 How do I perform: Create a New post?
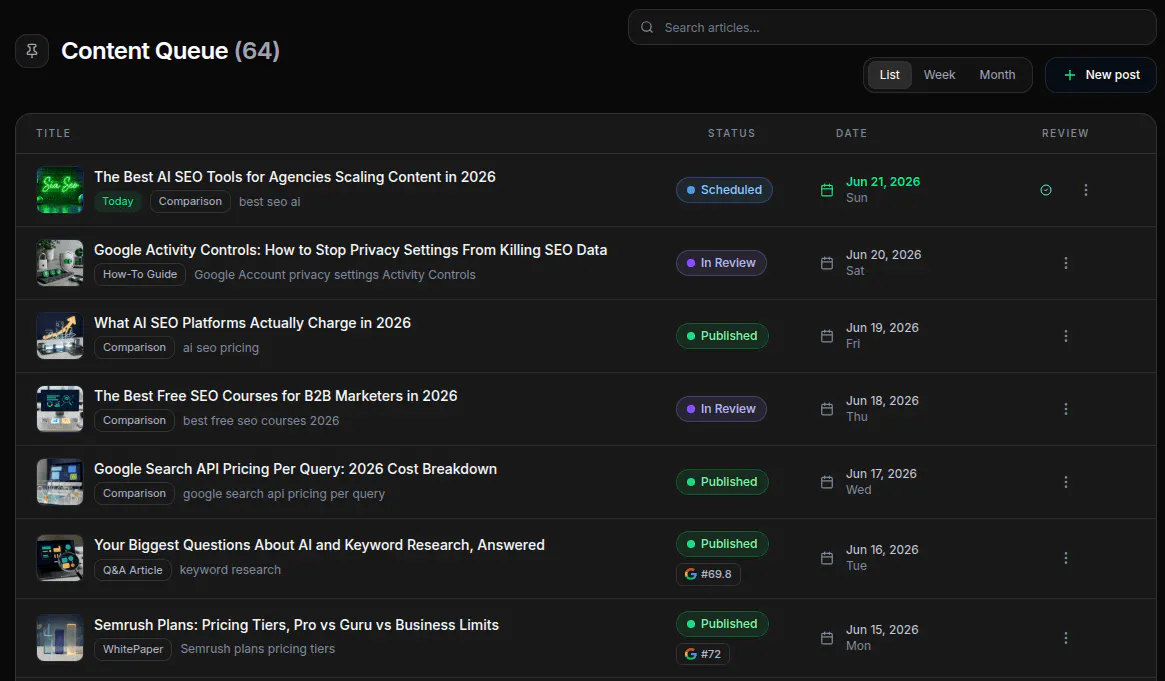[x=1101, y=75]
